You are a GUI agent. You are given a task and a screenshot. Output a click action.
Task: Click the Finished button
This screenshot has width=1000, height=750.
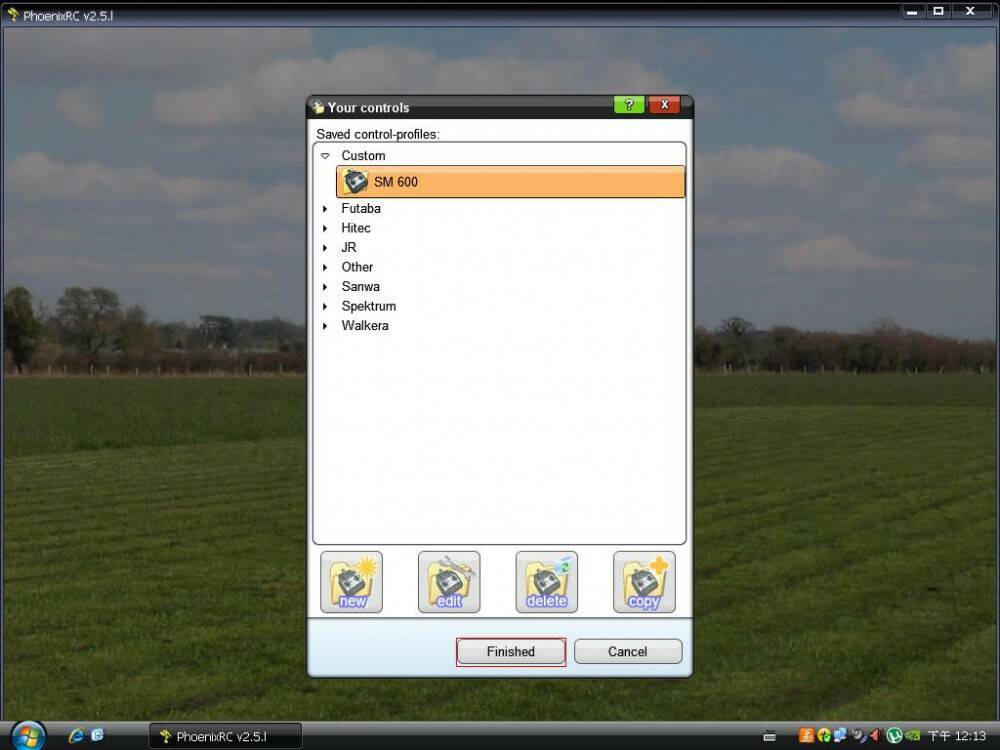click(511, 652)
